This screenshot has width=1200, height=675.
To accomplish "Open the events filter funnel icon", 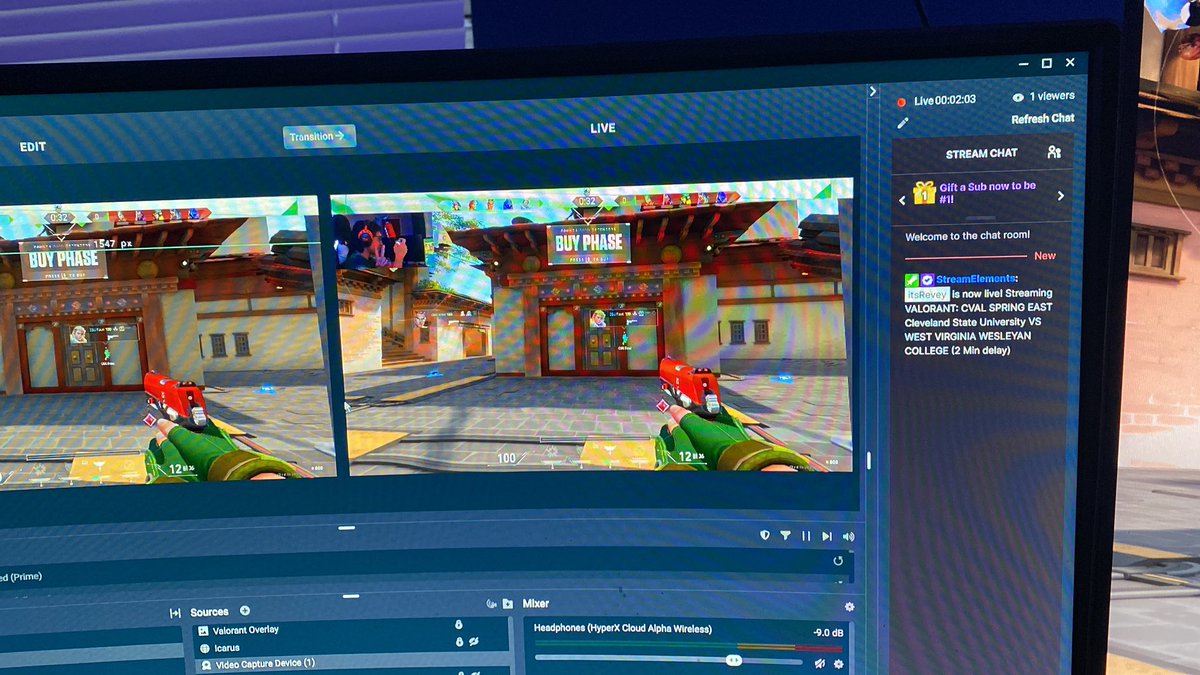I will click(785, 536).
